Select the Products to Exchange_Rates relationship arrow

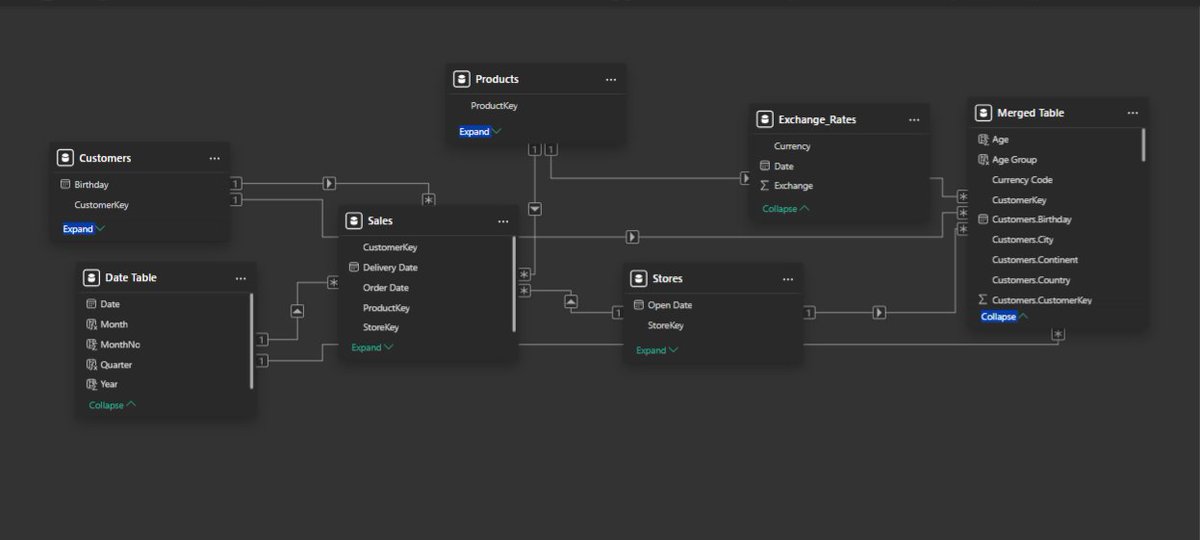745,178
